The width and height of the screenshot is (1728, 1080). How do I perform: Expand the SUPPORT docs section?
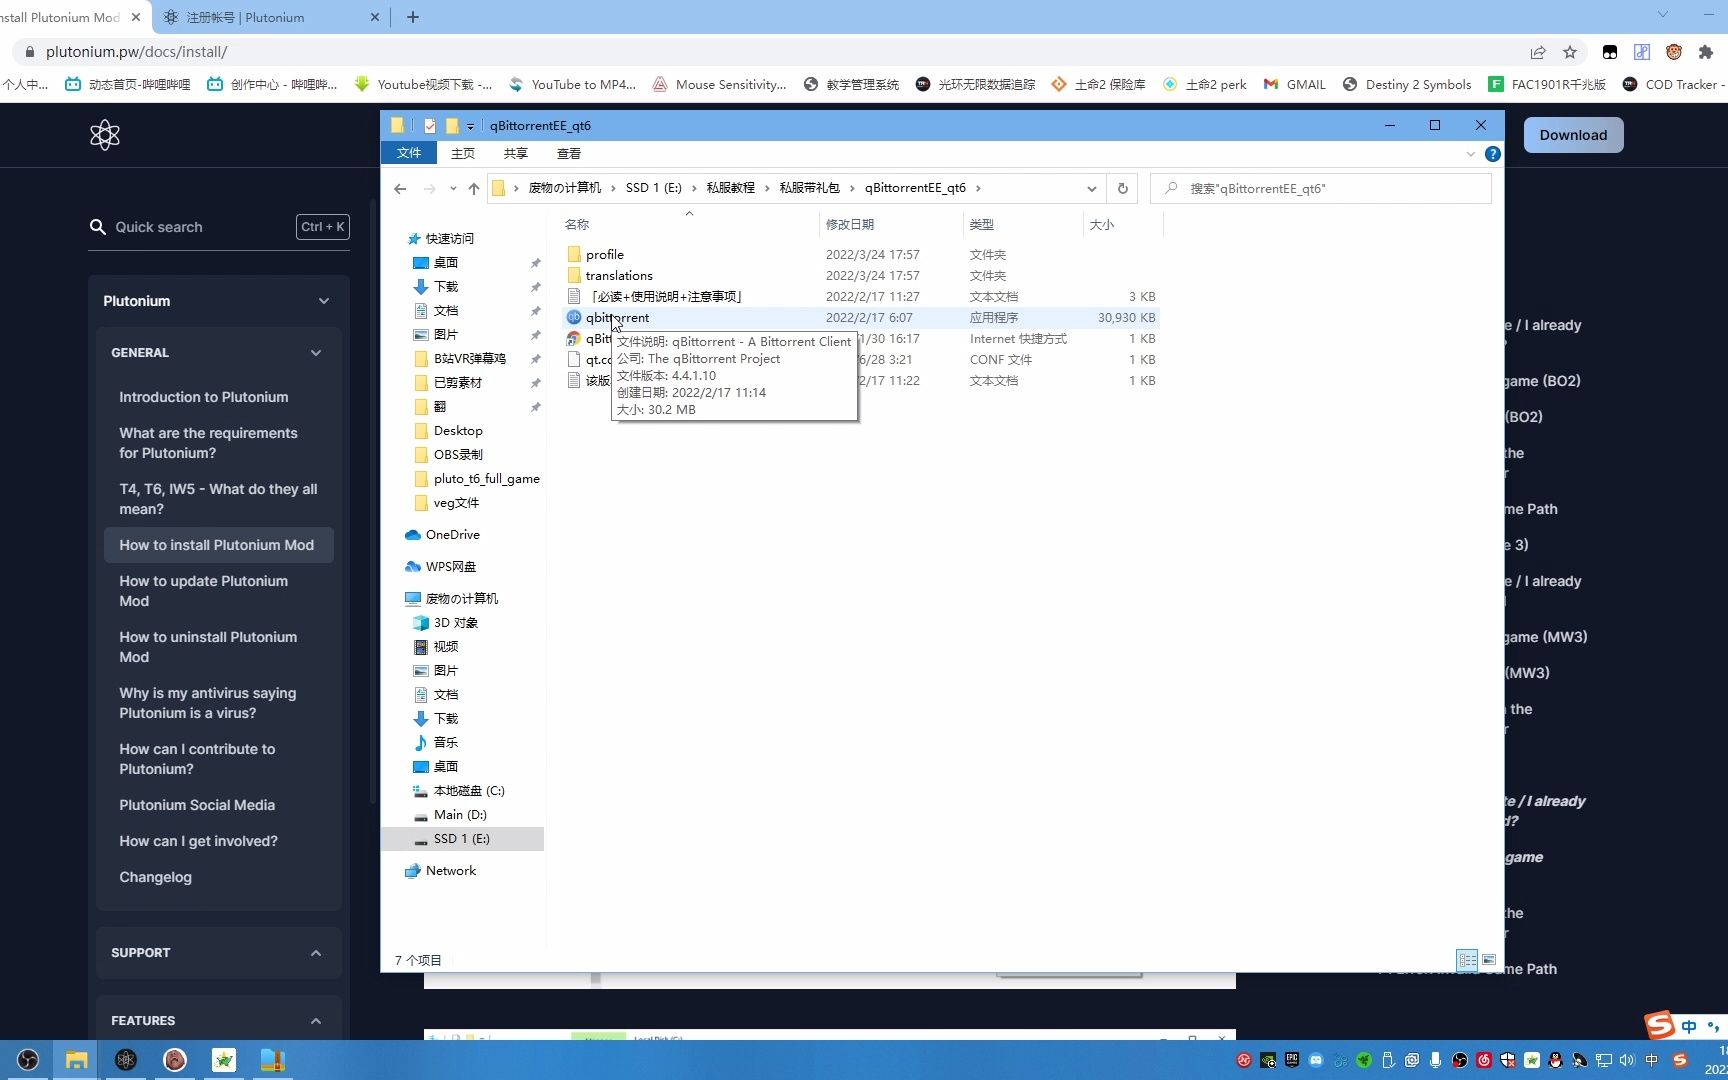[x=316, y=953]
